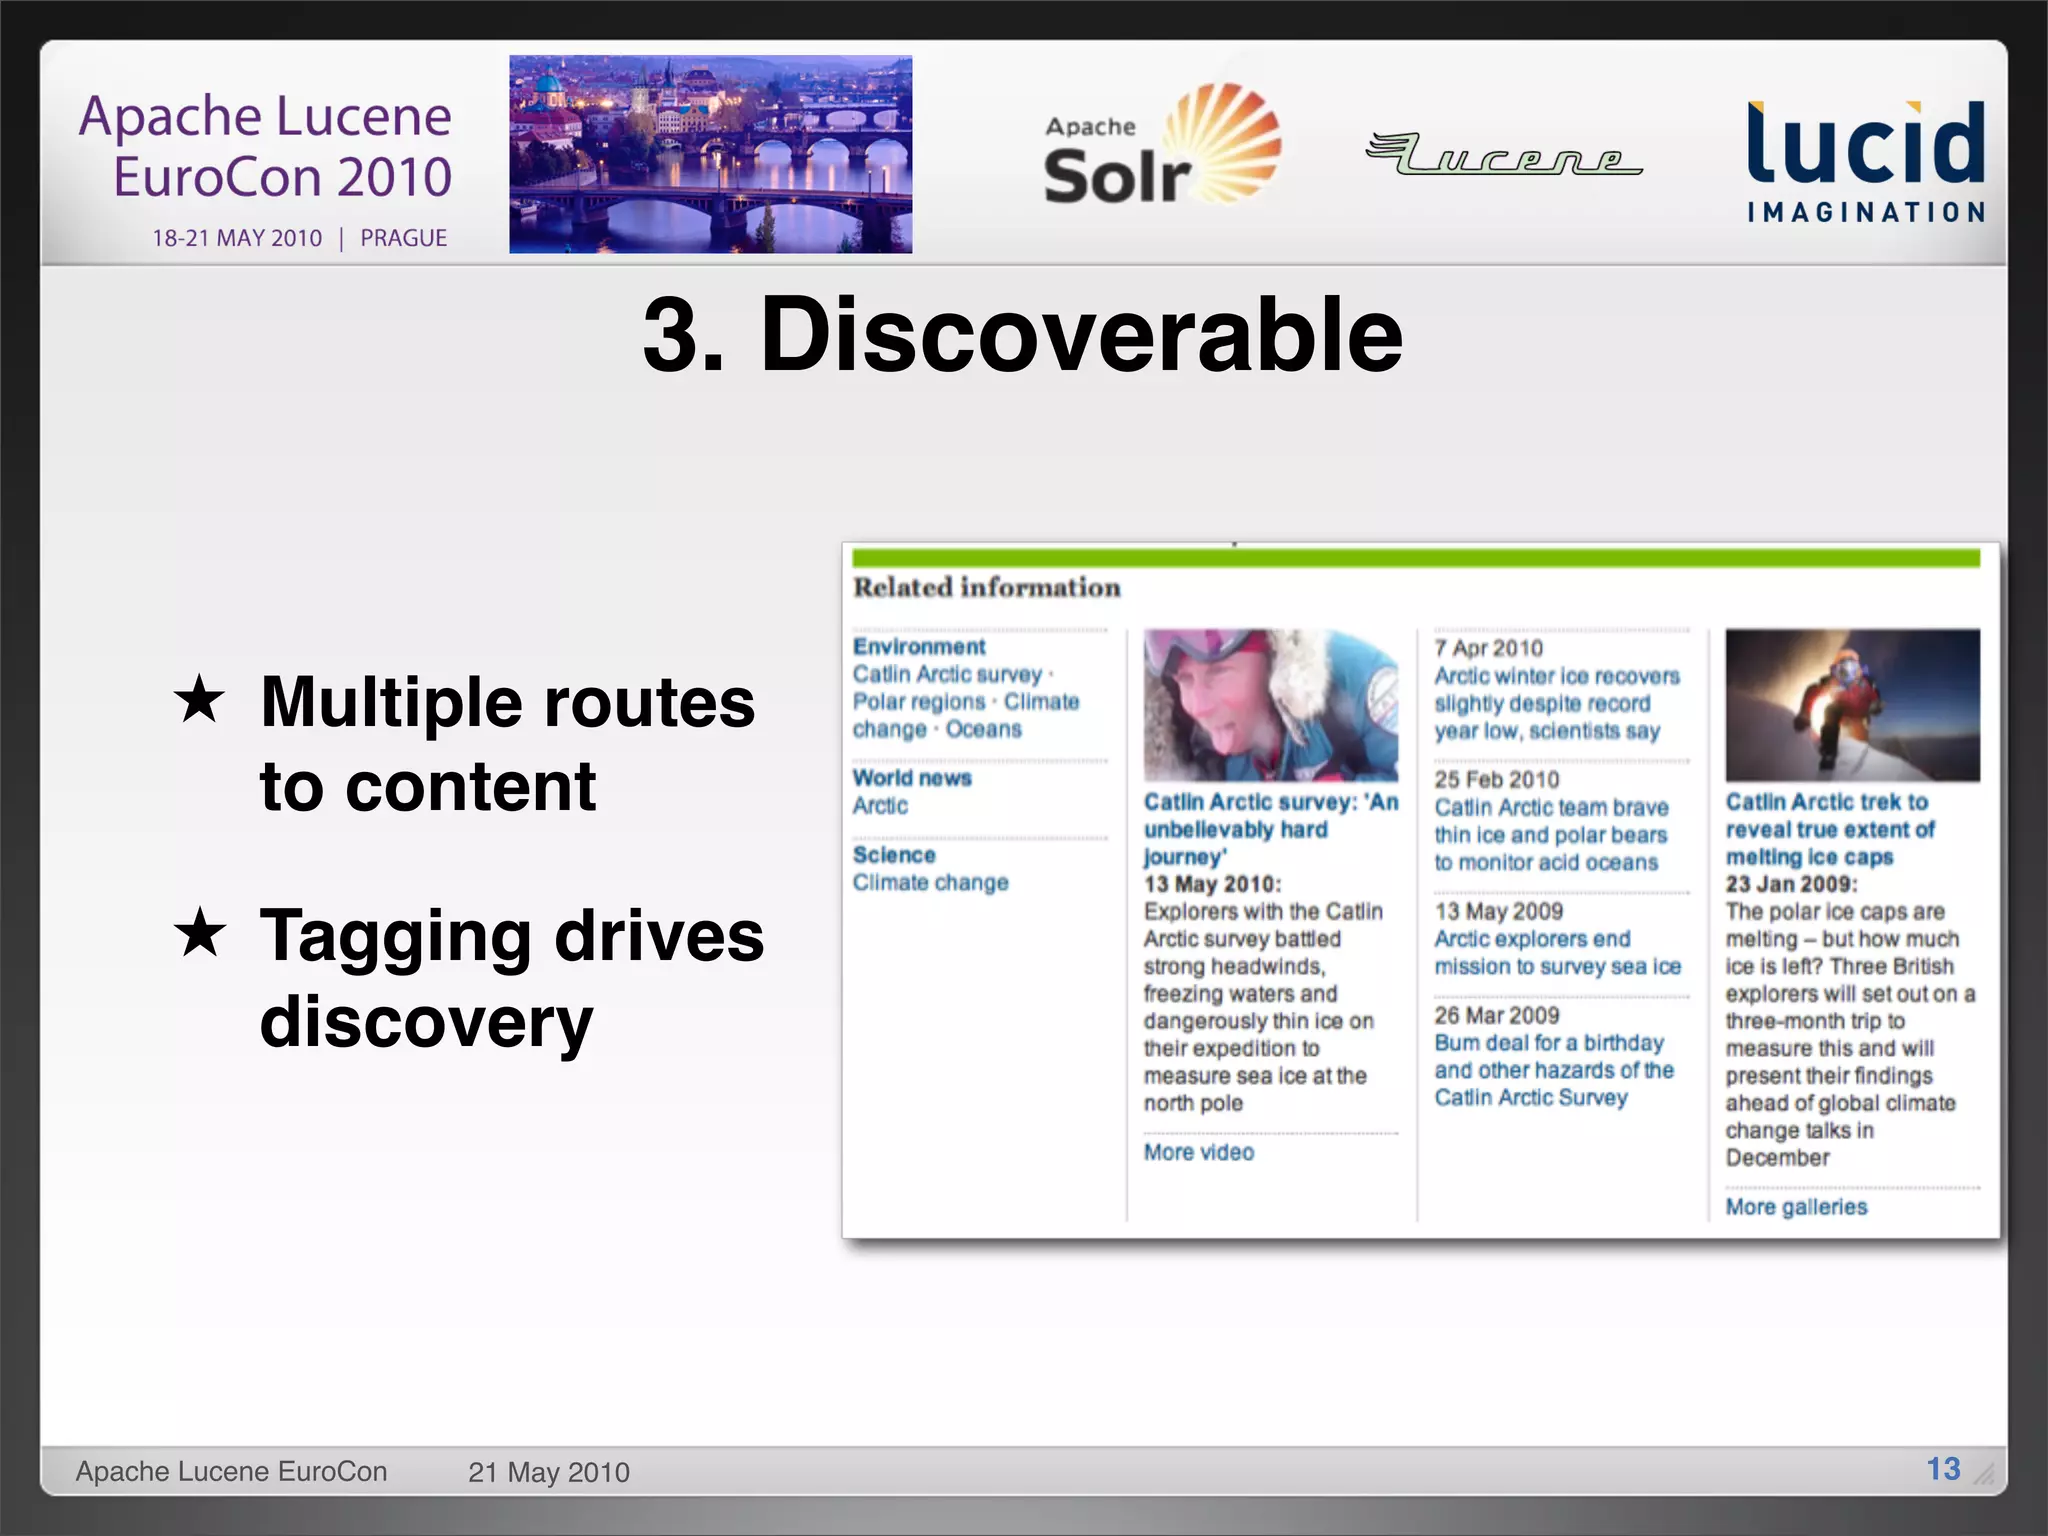Select Climate change under Science

(x=930, y=883)
